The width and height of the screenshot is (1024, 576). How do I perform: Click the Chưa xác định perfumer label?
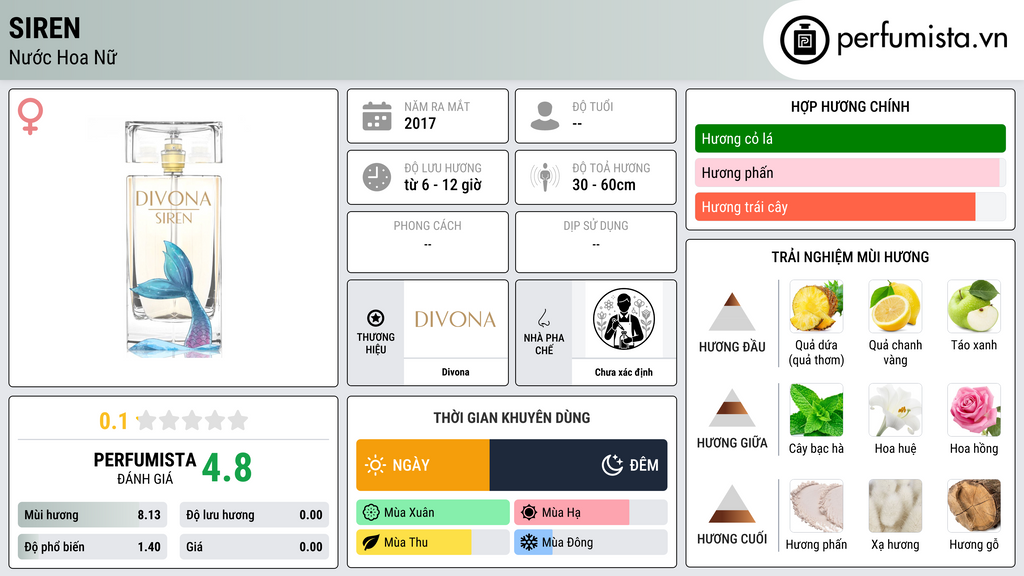624,372
